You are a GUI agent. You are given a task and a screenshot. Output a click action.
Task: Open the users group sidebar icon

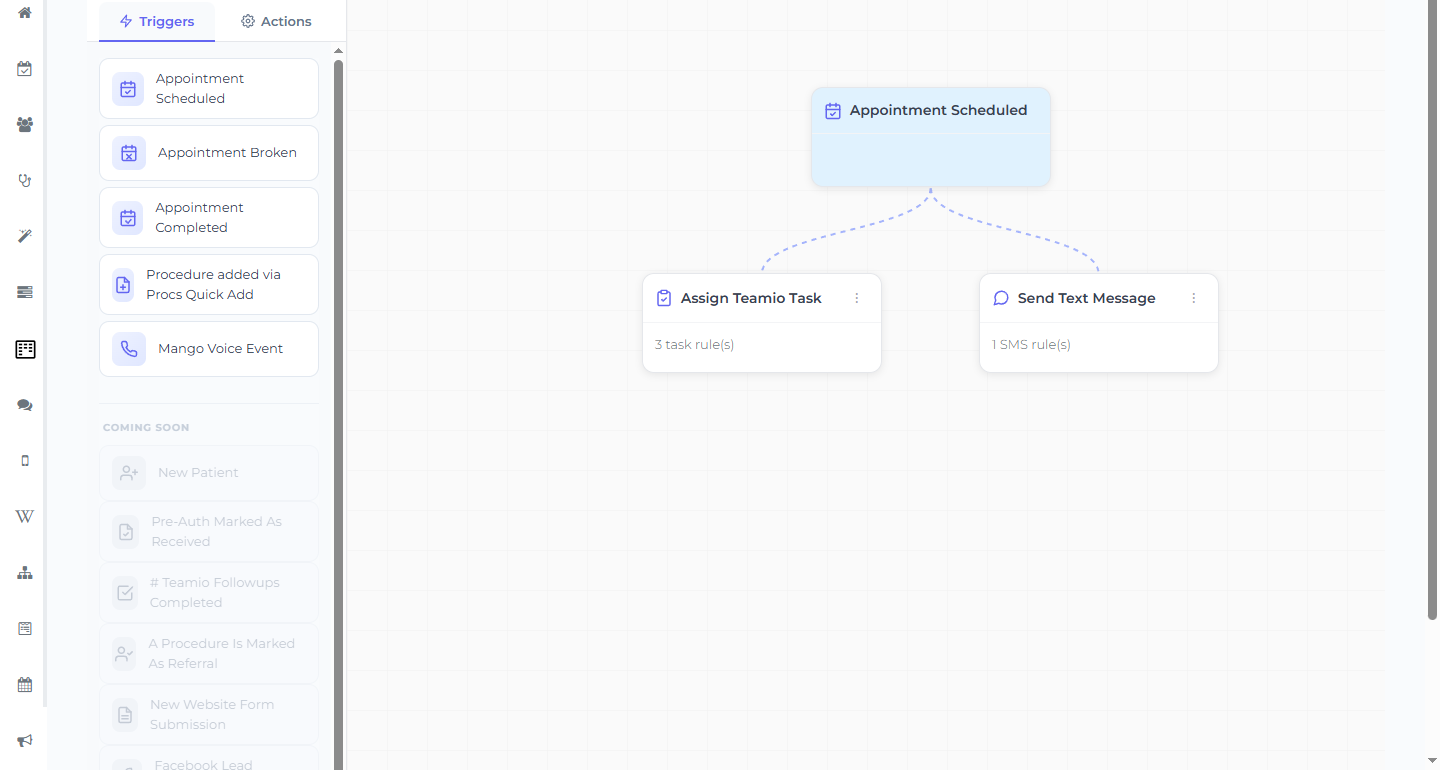(x=25, y=125)
